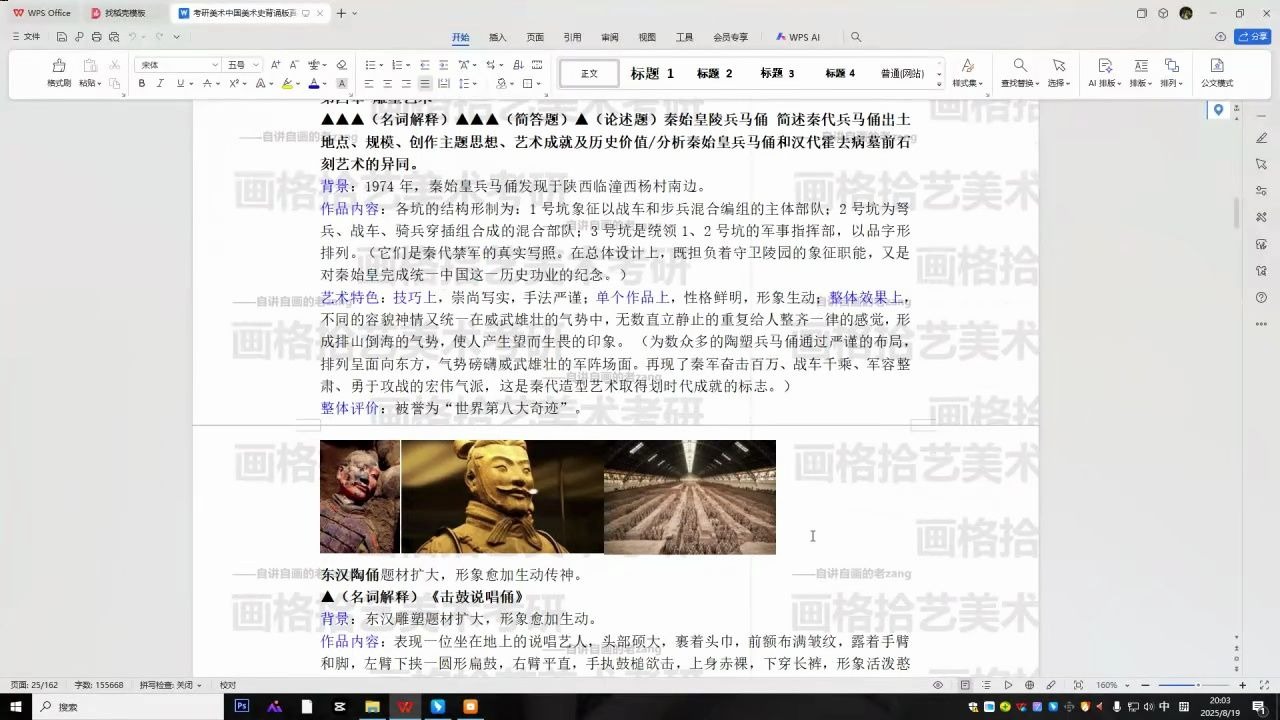Expand the quick access toolbar customize arrow
1280x720 pixels.
click(x=177, y=37)
